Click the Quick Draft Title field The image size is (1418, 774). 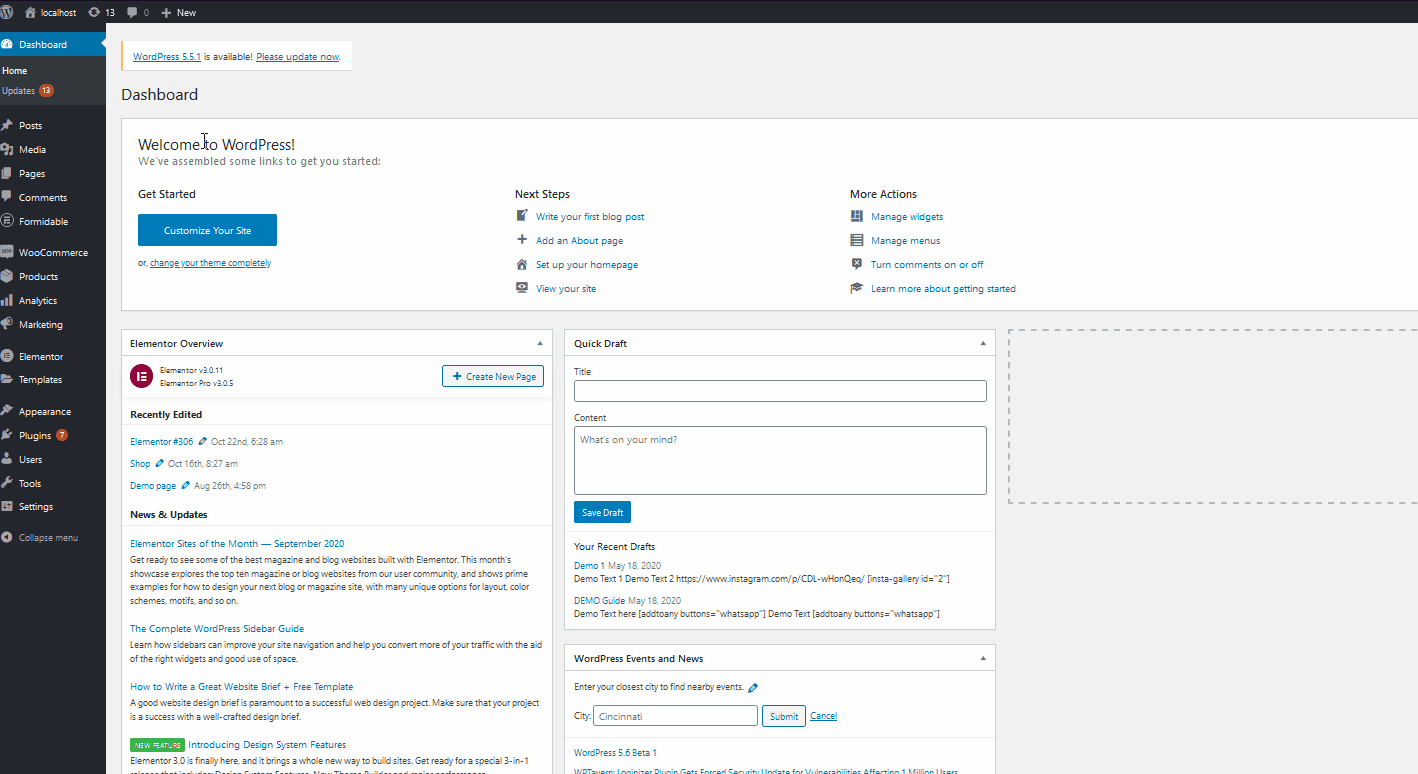click(780, 391)
